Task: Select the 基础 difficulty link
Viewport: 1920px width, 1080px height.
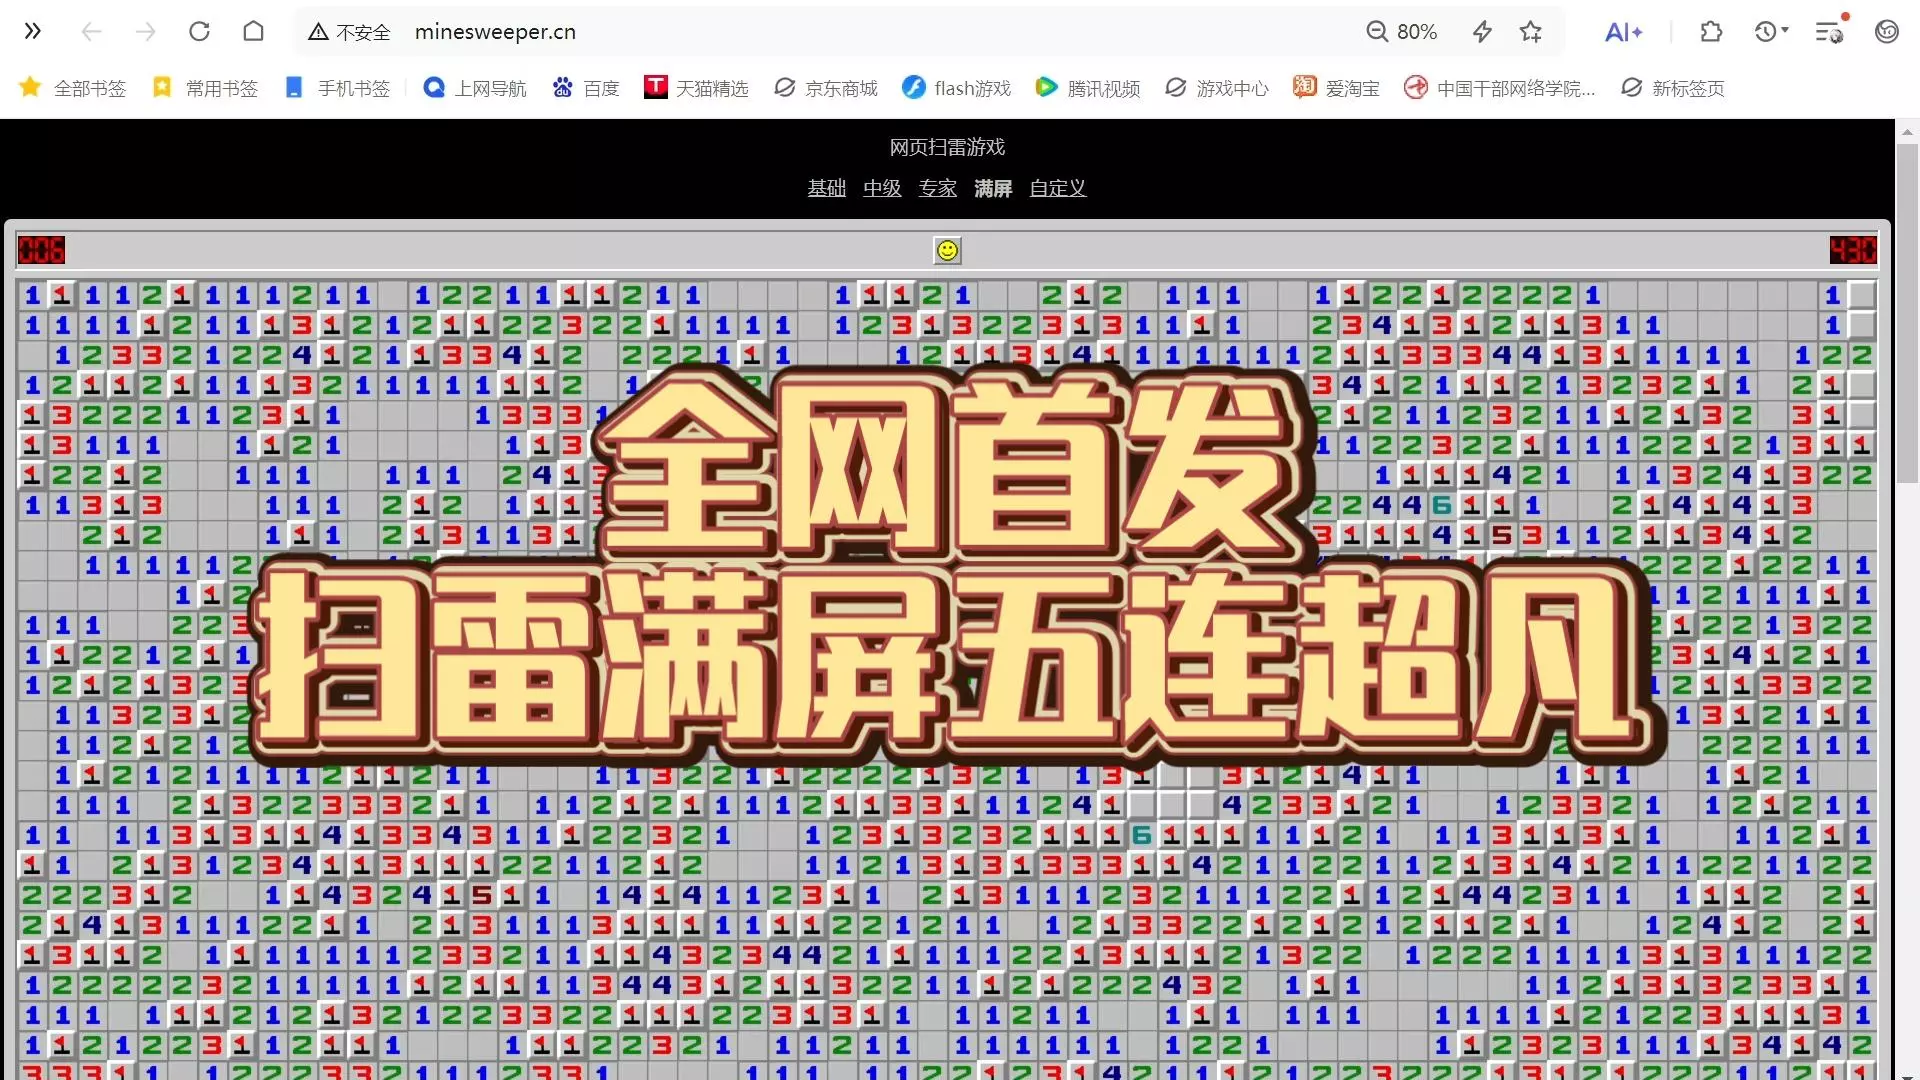Action: tap(826, 188)
